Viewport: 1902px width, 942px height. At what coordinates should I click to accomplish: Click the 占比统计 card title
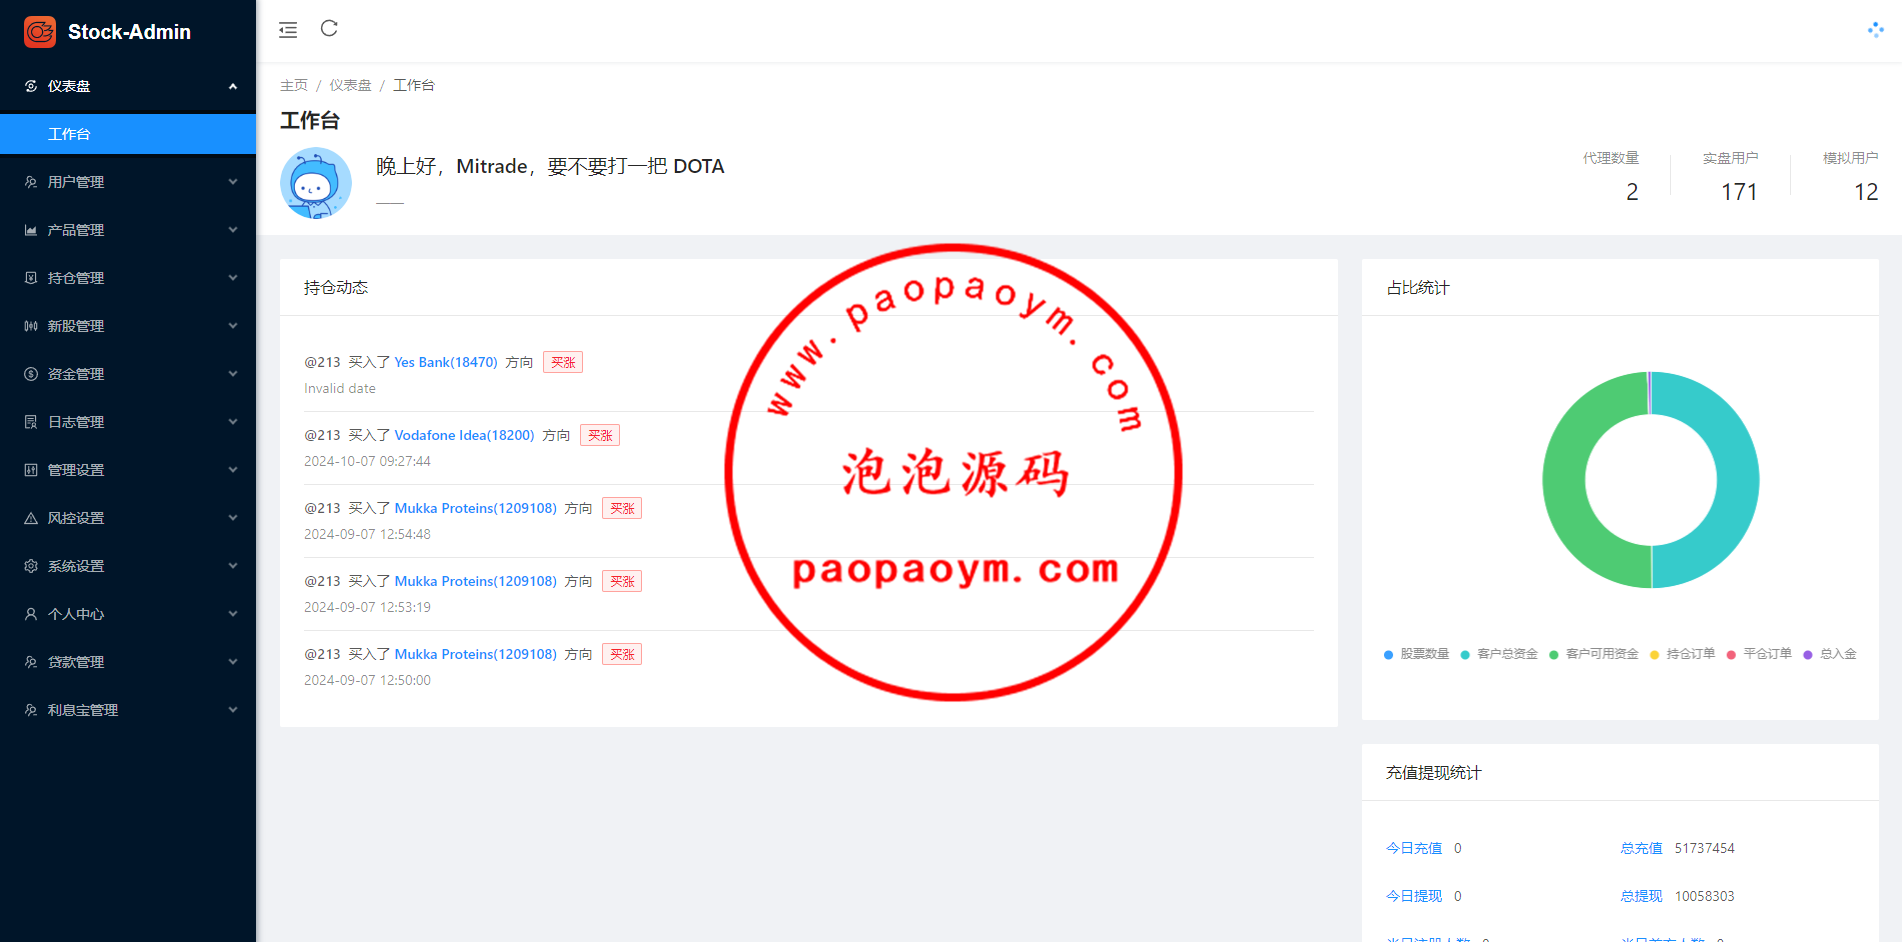pyautogui.click(x=1418, y=288)
